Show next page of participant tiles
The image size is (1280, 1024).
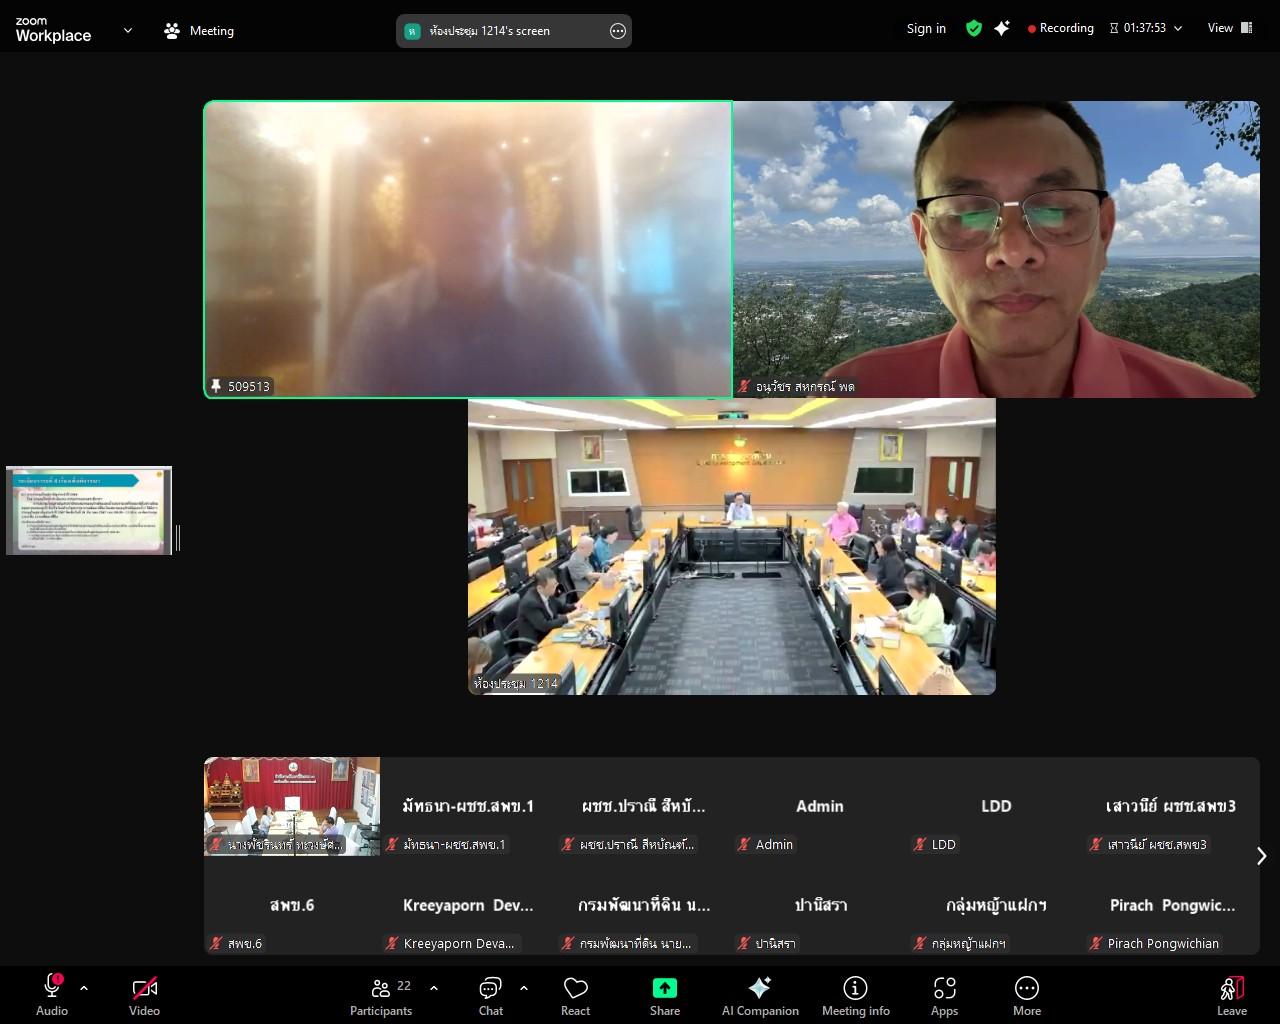(1261, 856)
